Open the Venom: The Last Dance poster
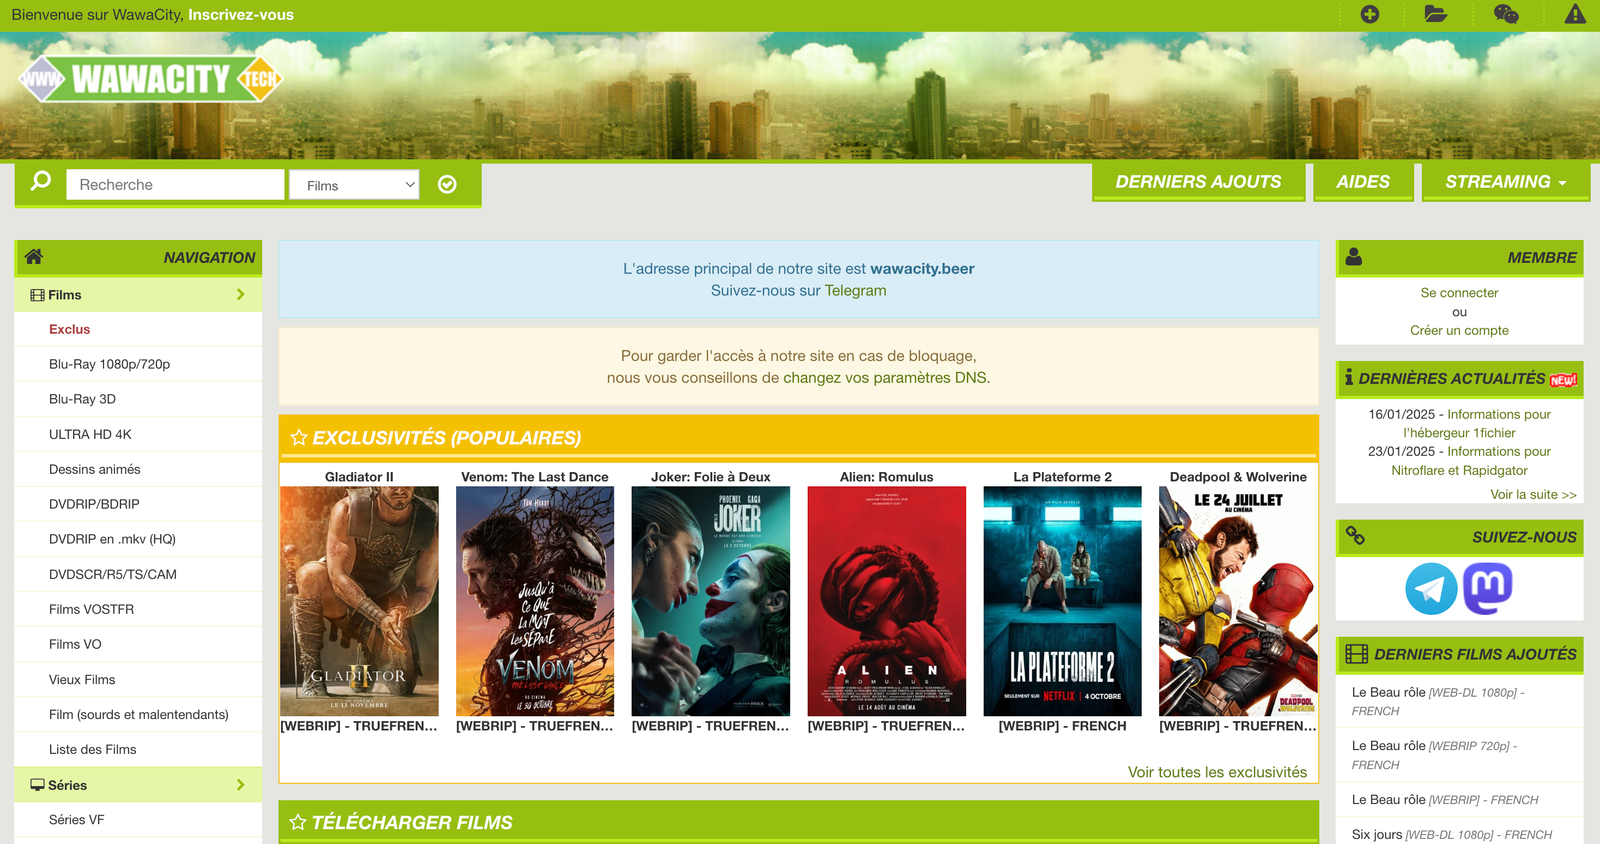1600x844 pixels. (x=535, y=601)
